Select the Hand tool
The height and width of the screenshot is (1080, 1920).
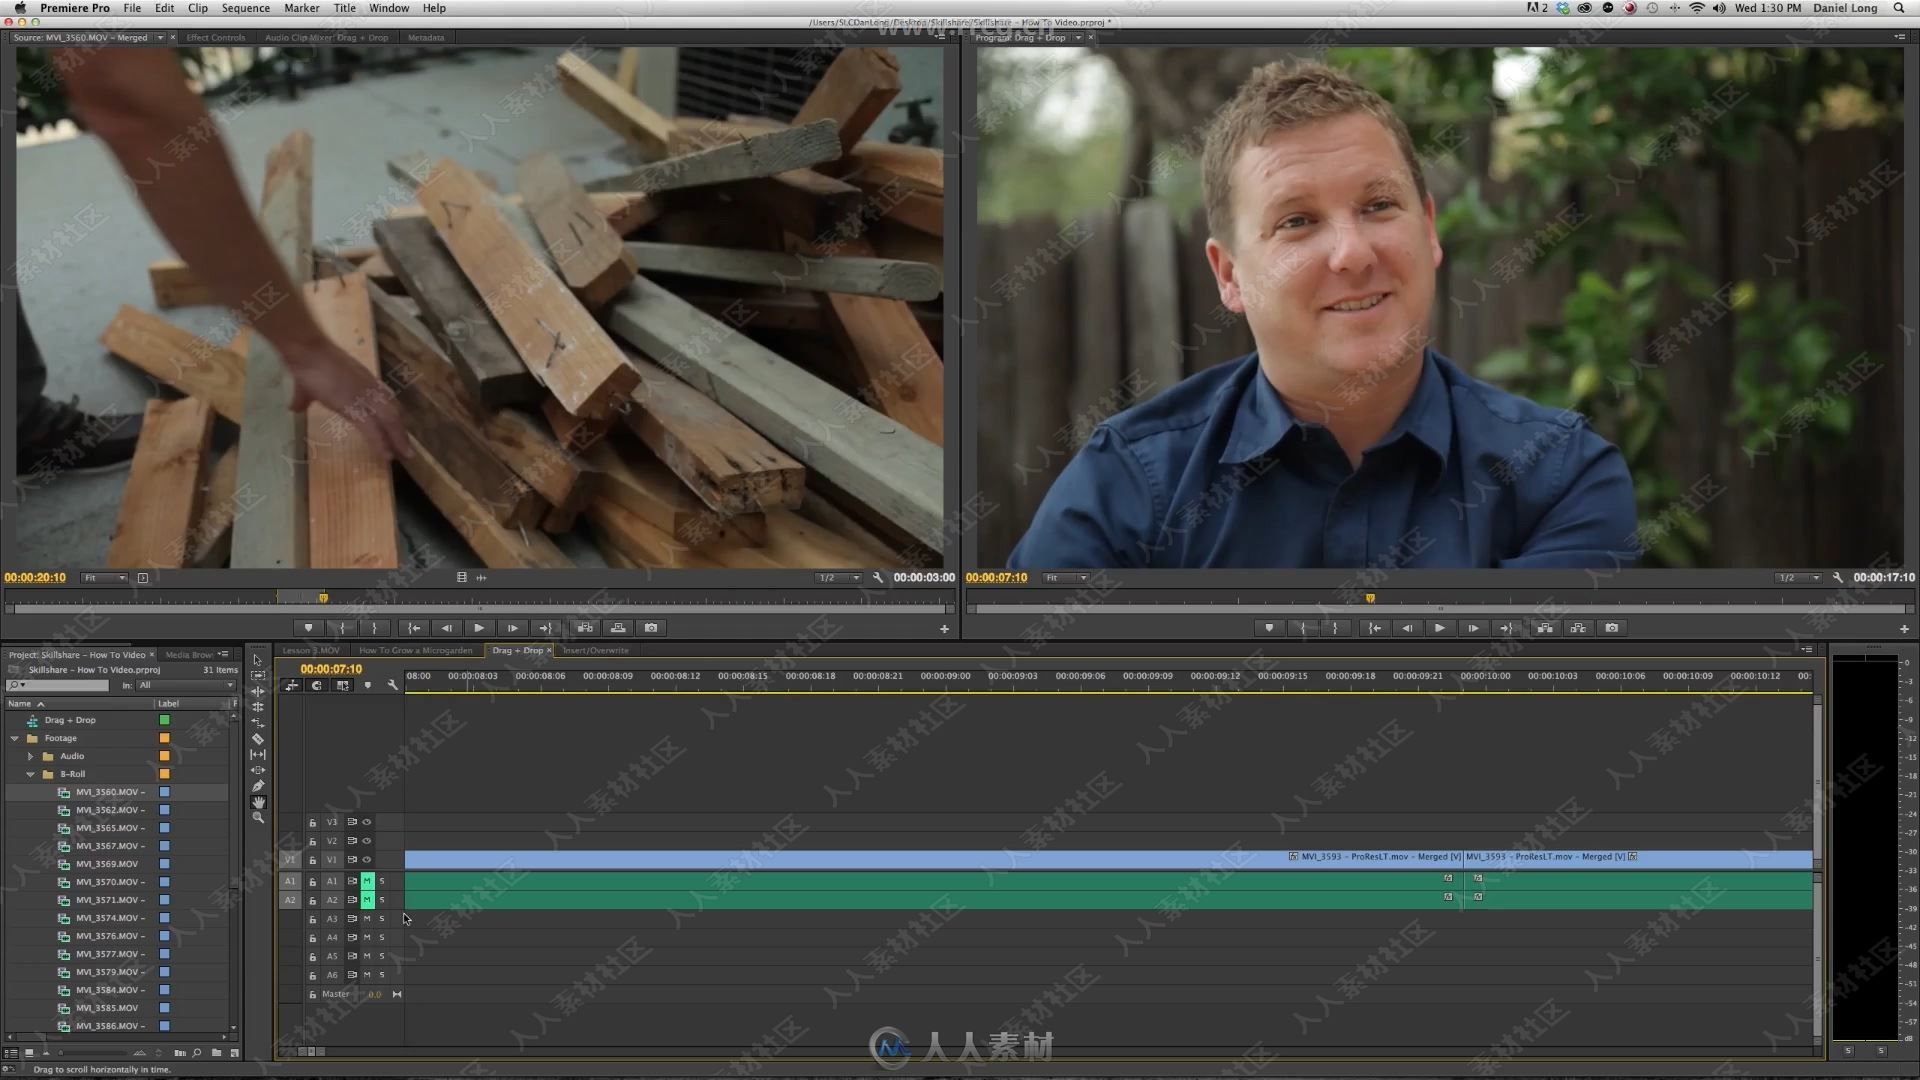tap(257, 802)
